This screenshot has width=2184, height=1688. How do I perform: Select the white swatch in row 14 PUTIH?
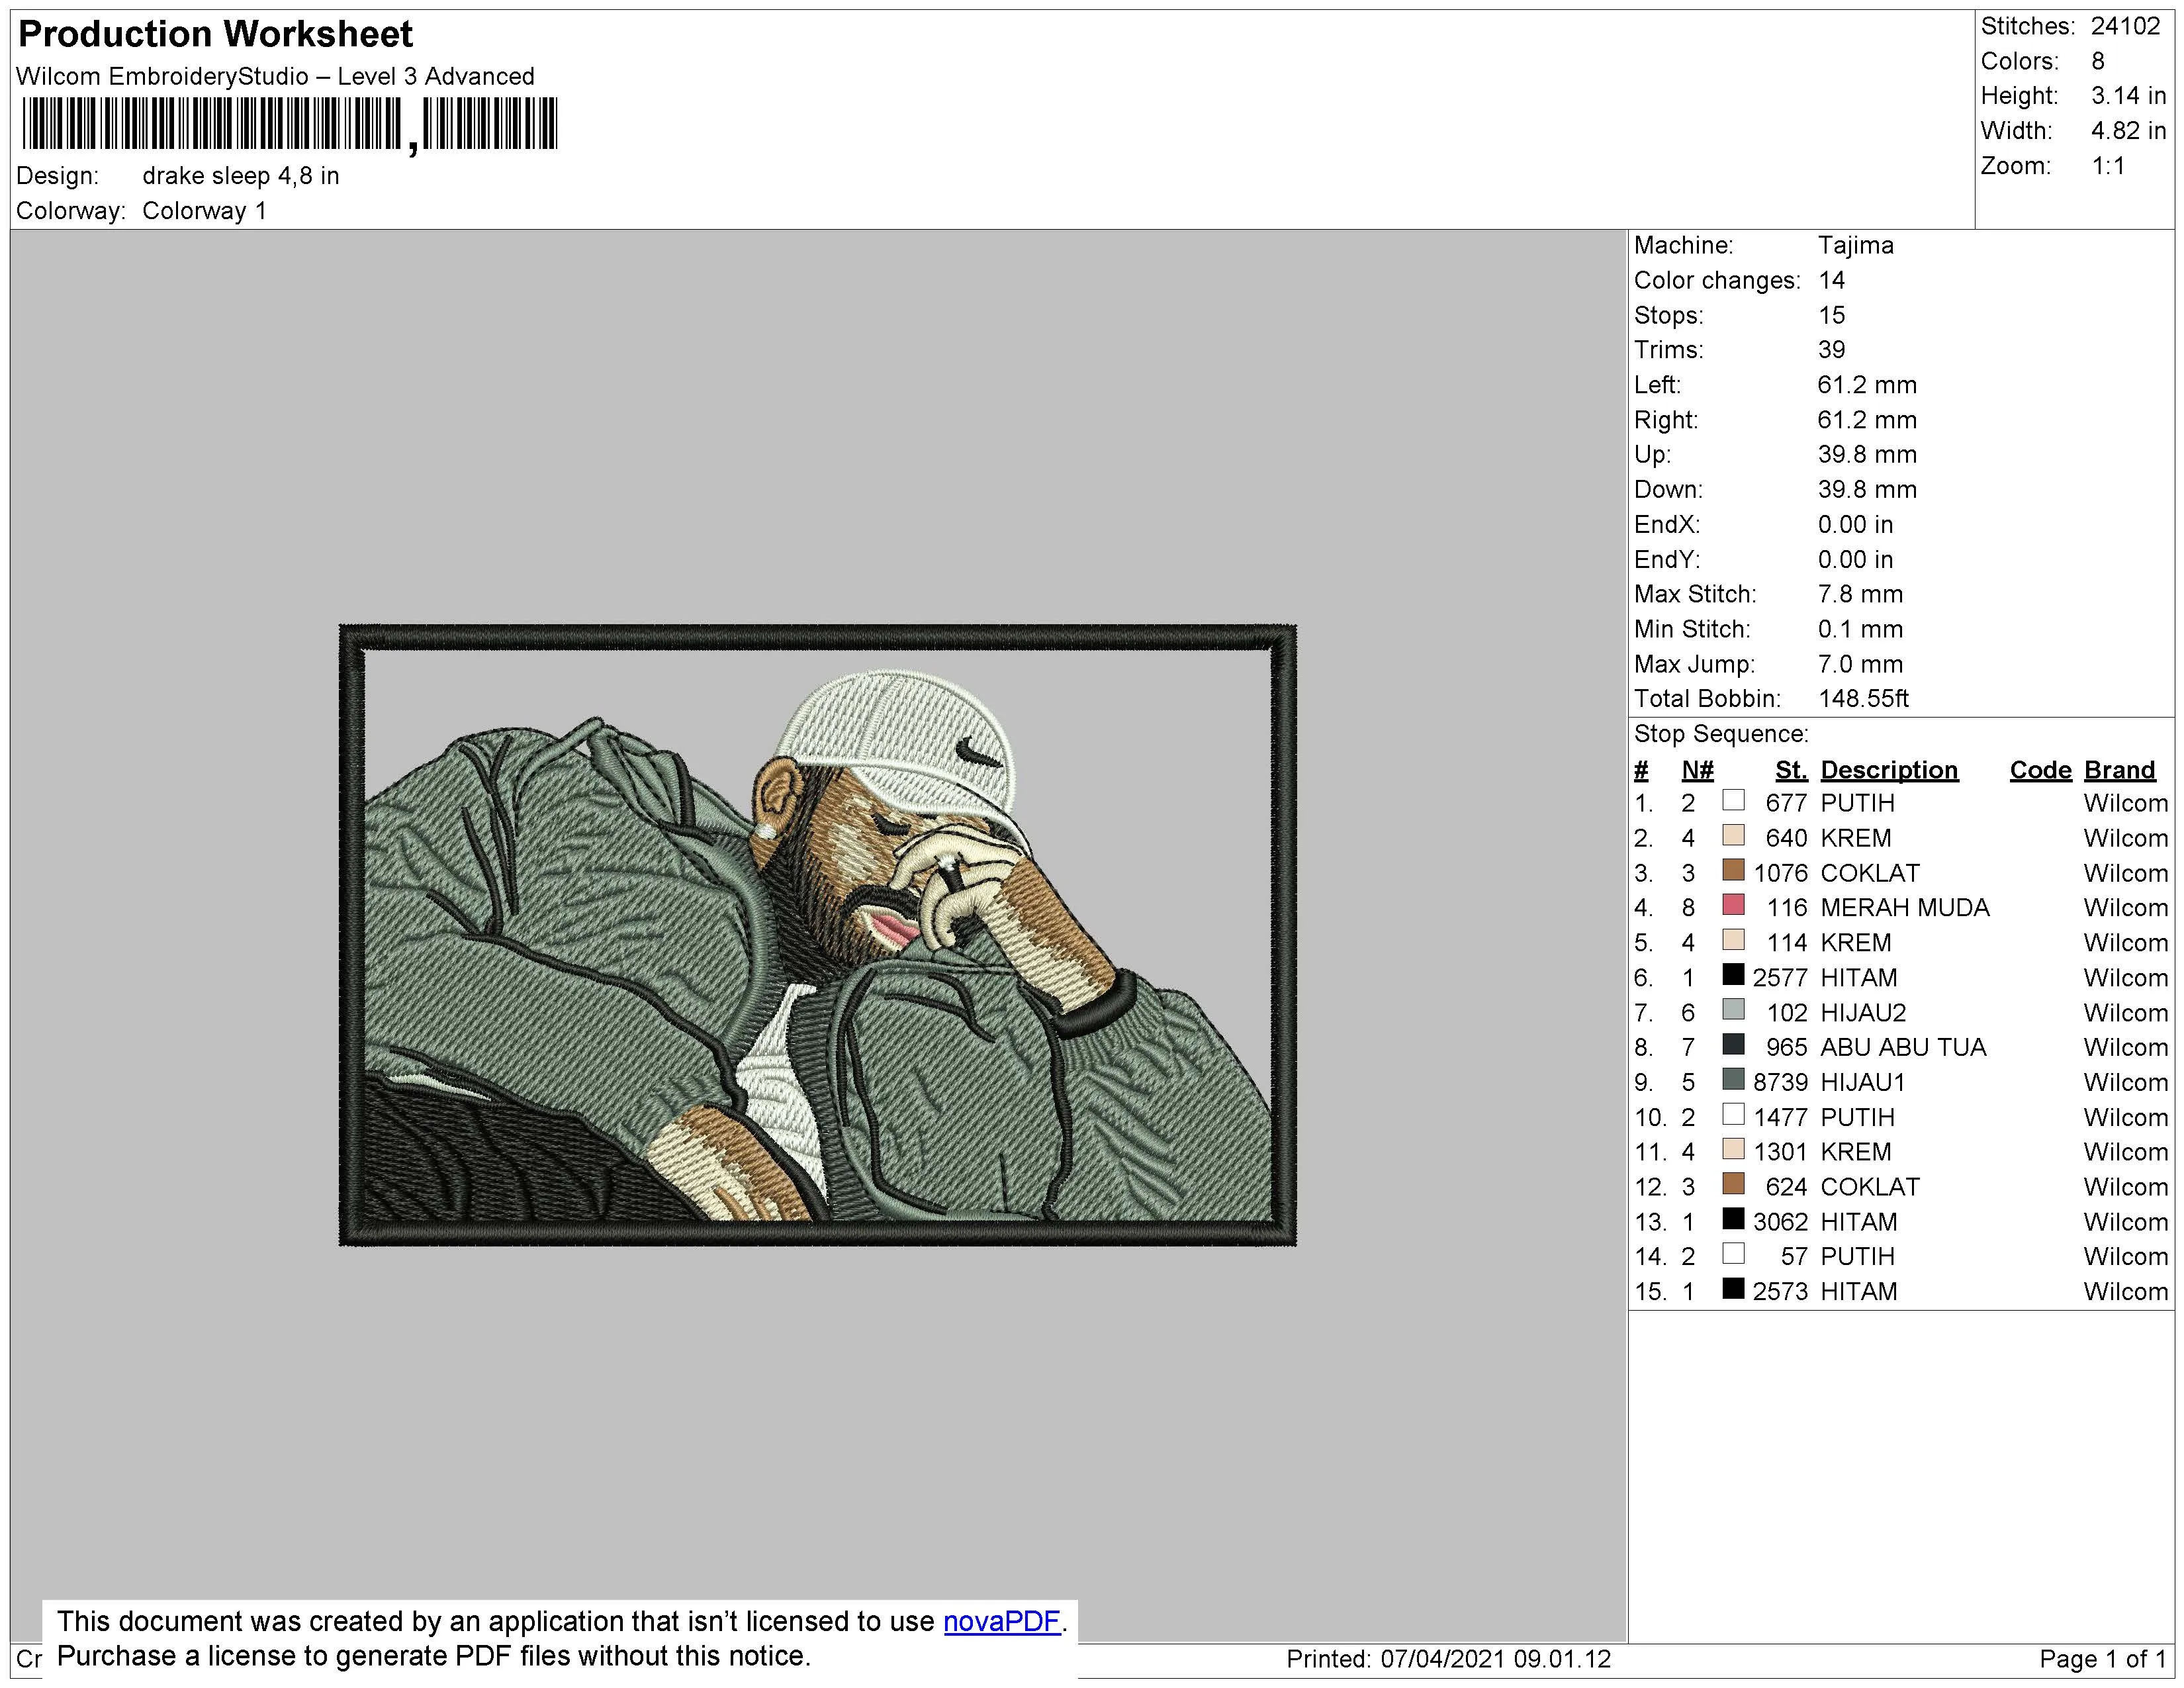(1733, 1253)
